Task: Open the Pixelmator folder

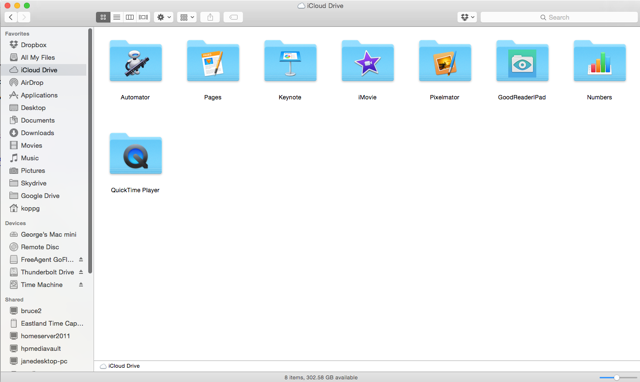Action: (445, 61)
